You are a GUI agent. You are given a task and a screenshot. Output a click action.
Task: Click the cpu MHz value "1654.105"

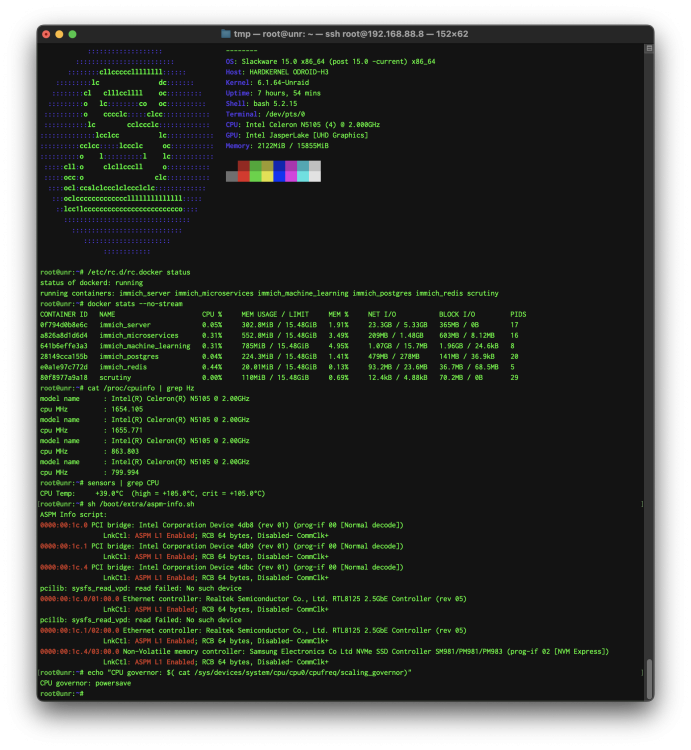[x=127, y=409]
